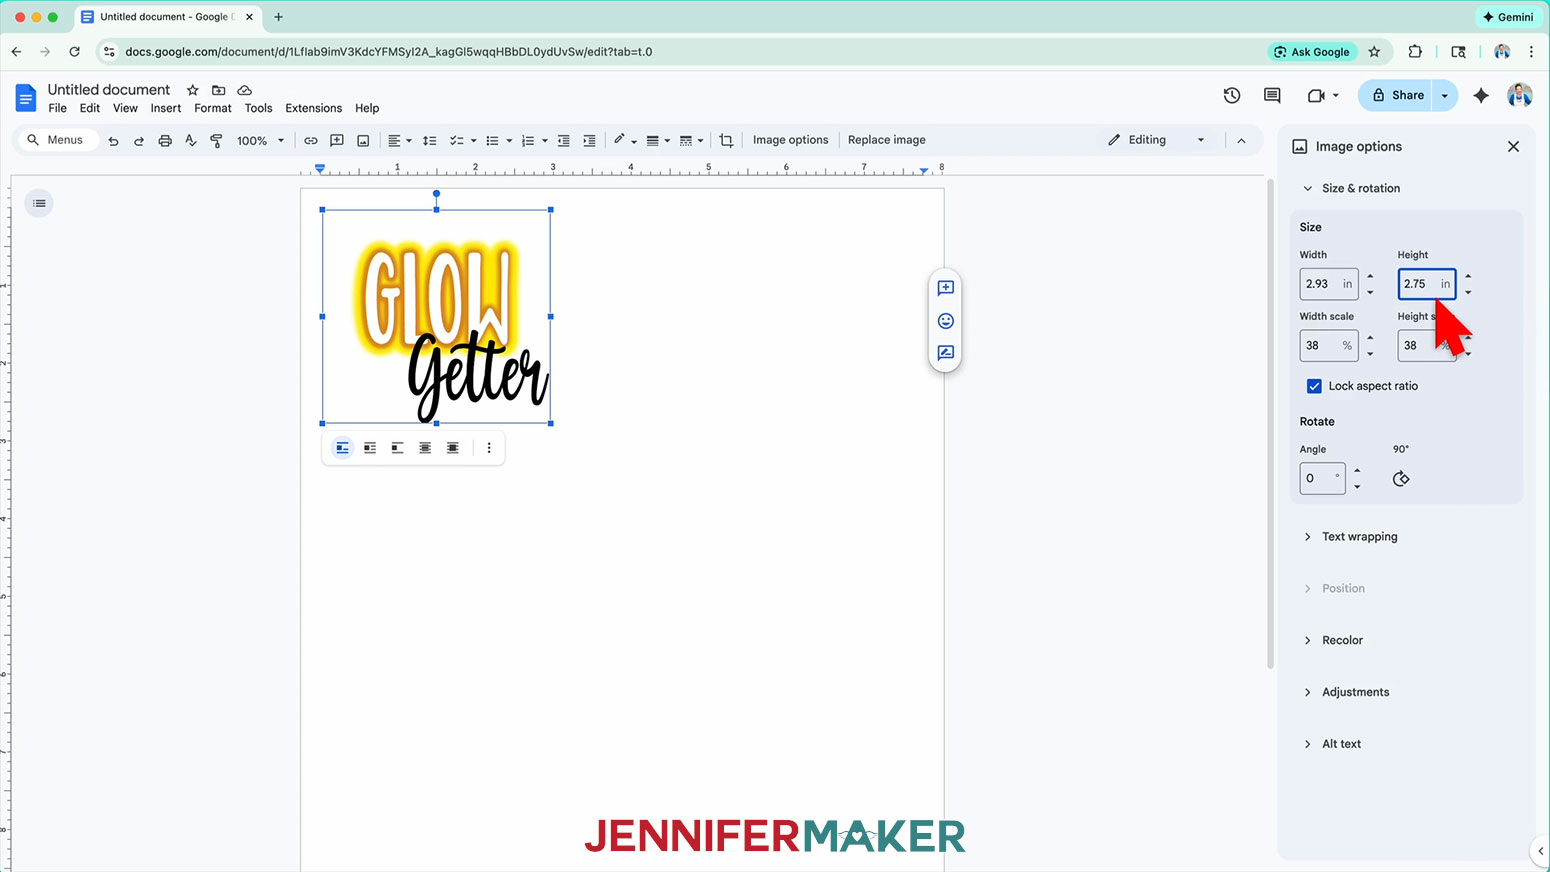Click the Insert image toolbar icon
This screenshot has width=1550, height=872.
tap(363, 141)
